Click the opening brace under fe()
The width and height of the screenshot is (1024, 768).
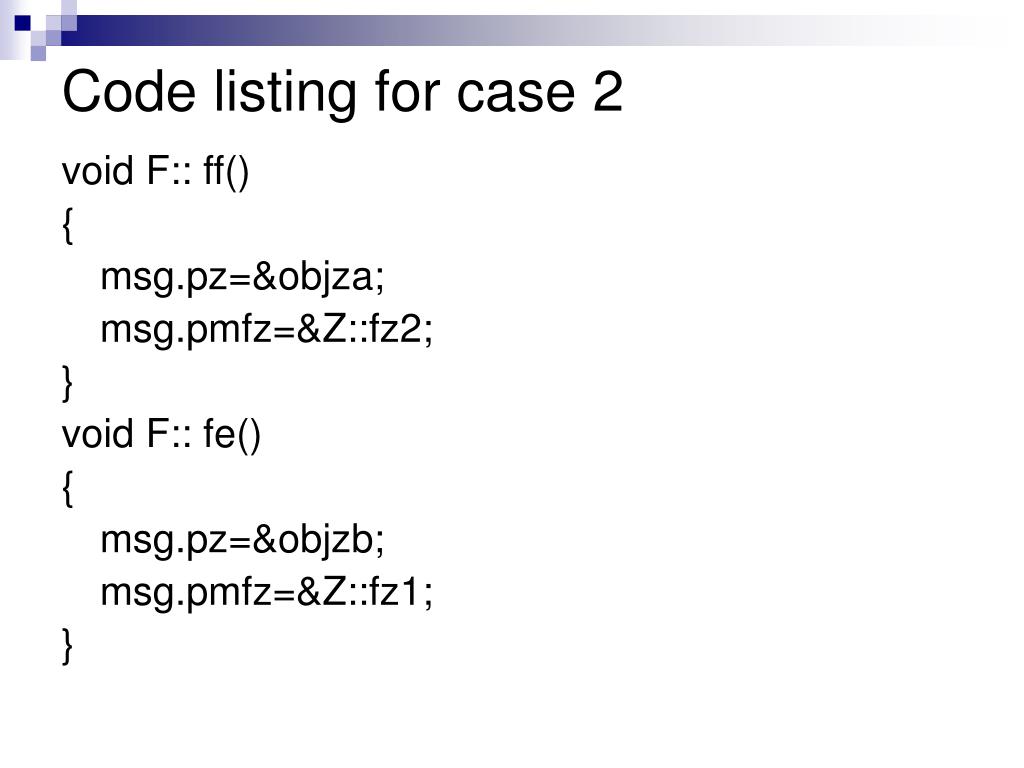click(x=67, y=488)
